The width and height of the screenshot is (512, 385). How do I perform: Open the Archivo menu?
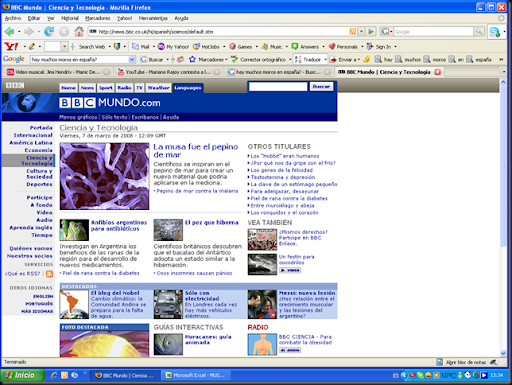point(13,18)
